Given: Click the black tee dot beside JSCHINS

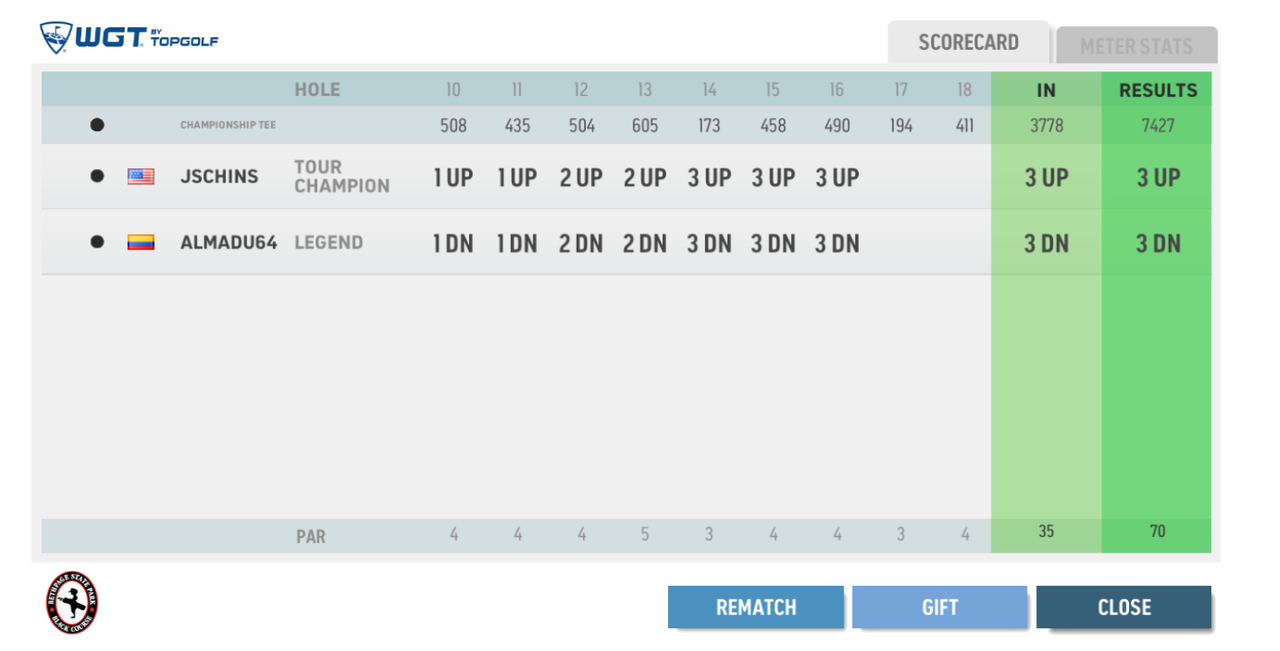Looking at the screenshot, I should coord(97,176).
